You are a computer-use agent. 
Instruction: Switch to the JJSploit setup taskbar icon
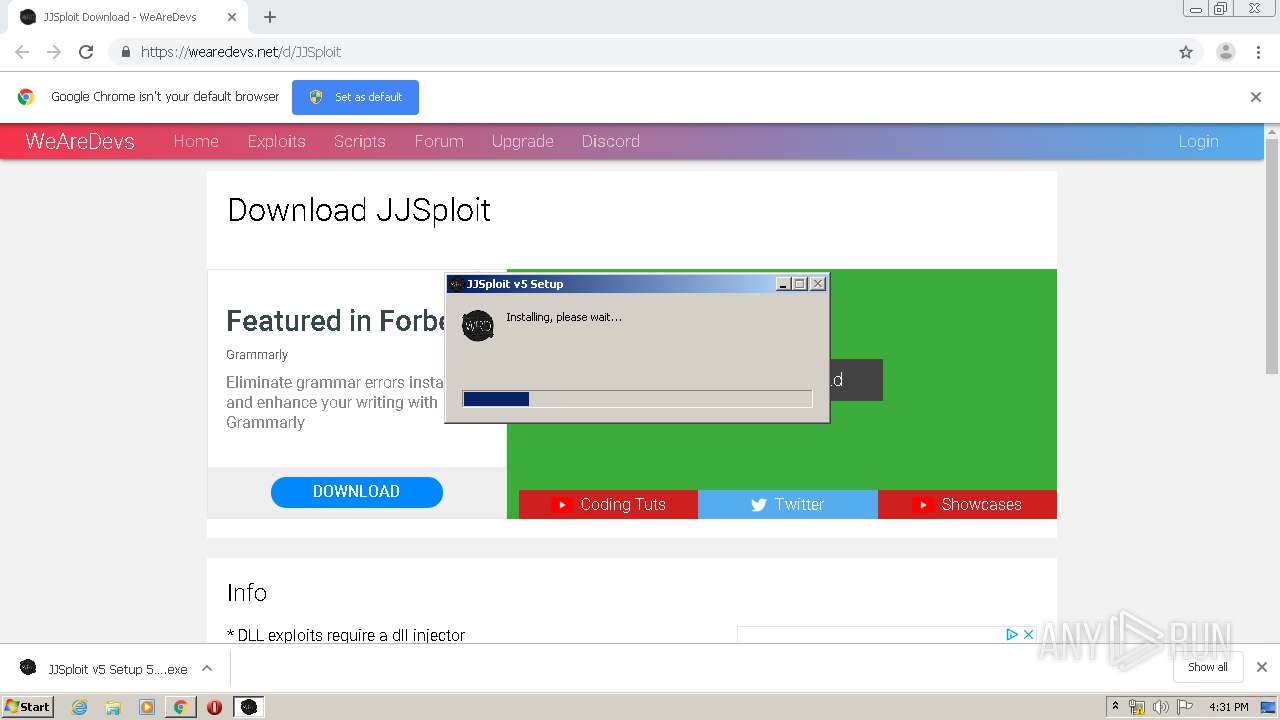coord(249,707)
